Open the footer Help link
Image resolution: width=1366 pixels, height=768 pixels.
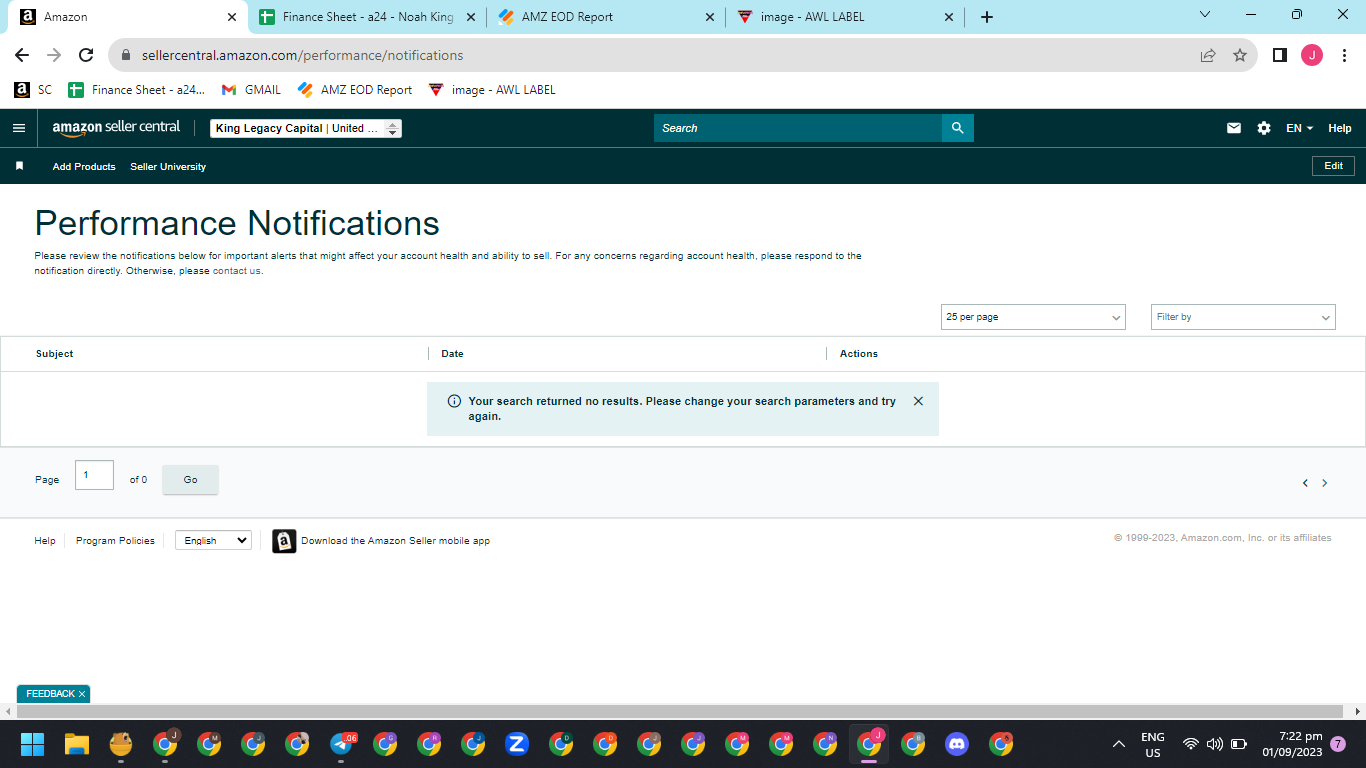(x=45, y=541)
